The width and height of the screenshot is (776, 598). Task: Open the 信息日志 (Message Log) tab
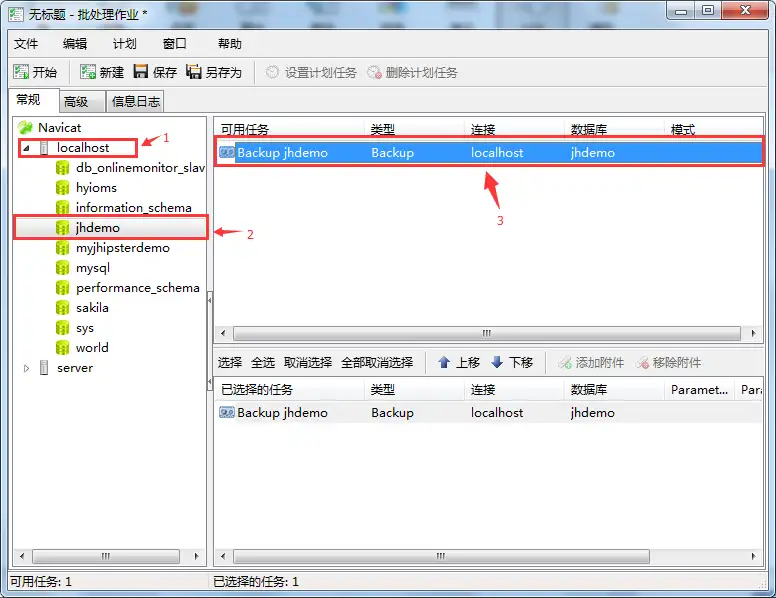coord(135,101)
